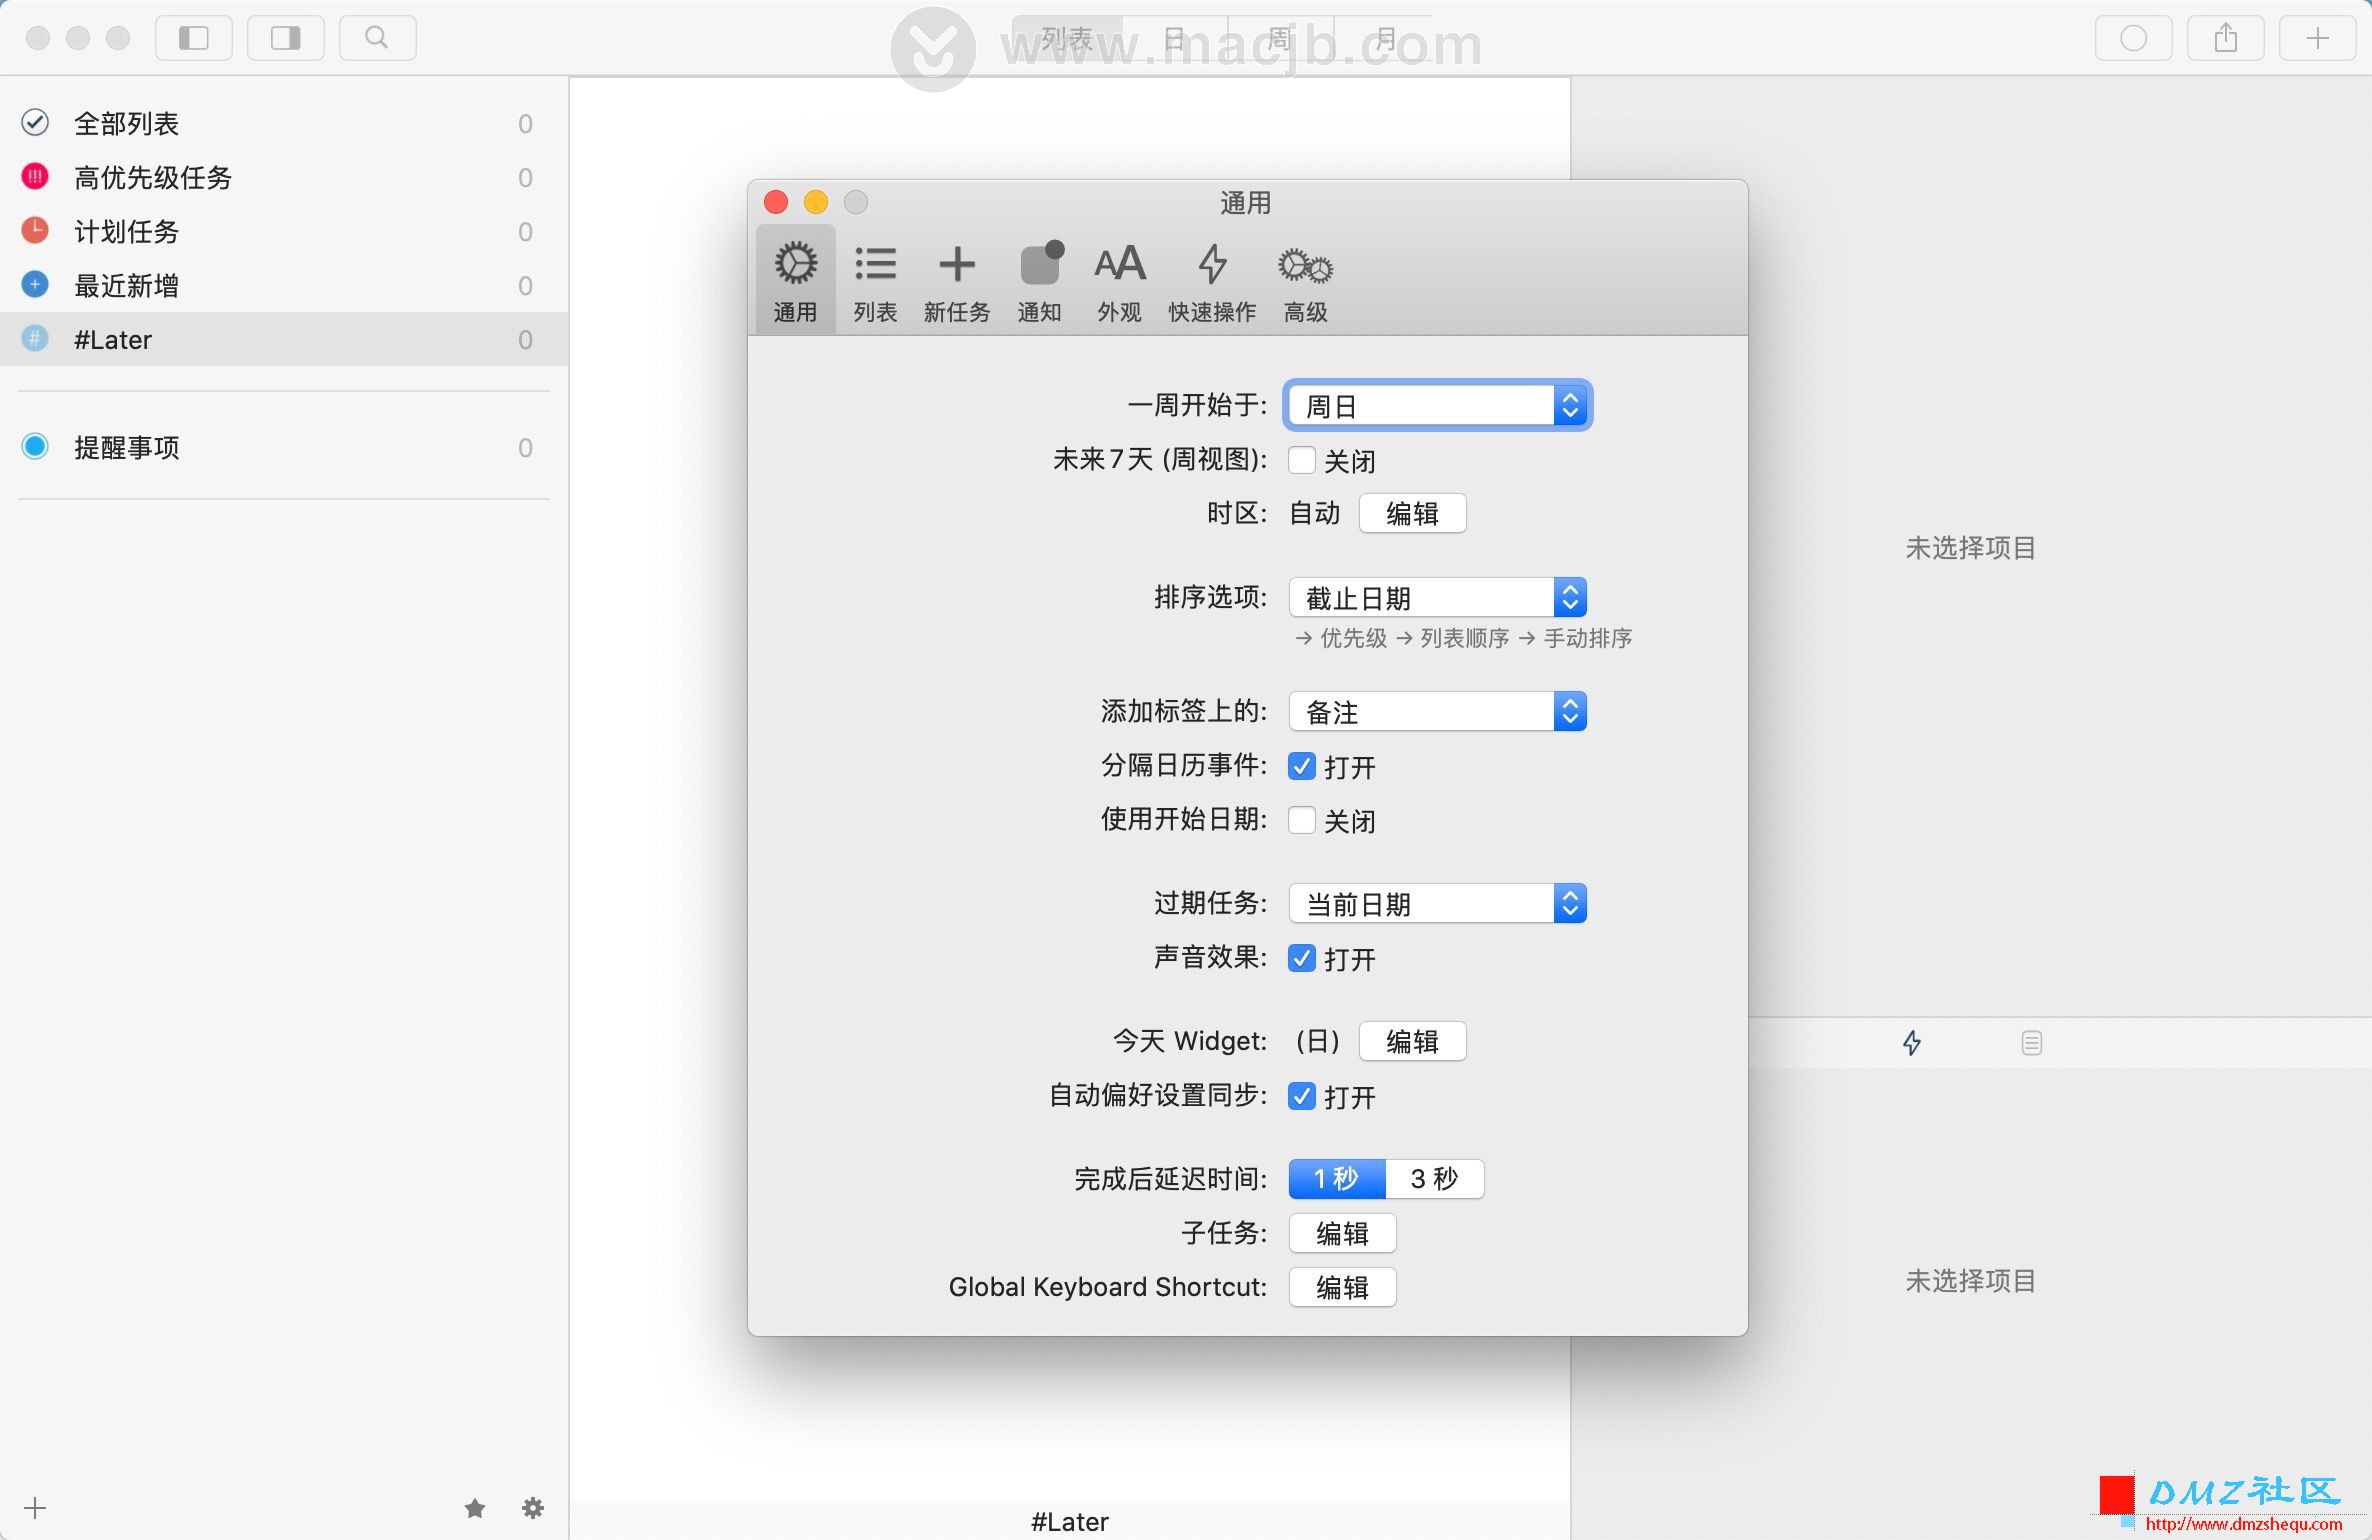
Task: Select 全部列表 in the sidebar
Action: [284, 123]
